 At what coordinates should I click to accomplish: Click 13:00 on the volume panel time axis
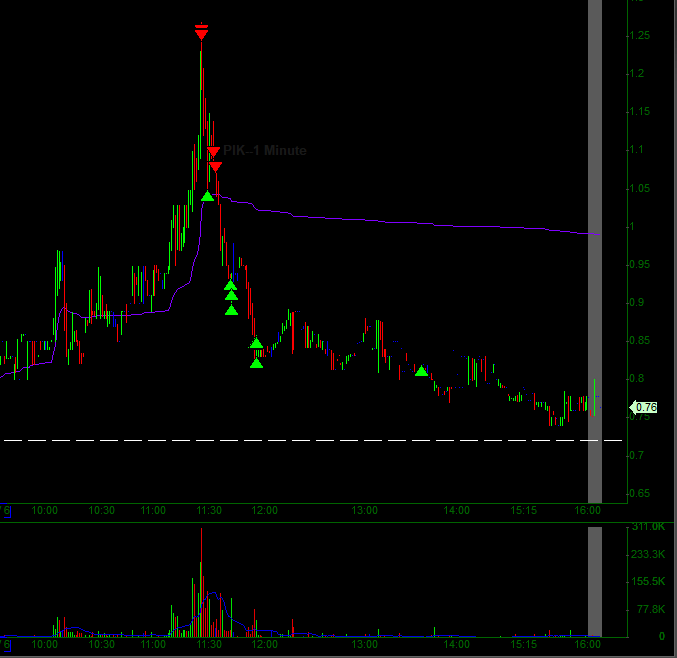(364, 644)
